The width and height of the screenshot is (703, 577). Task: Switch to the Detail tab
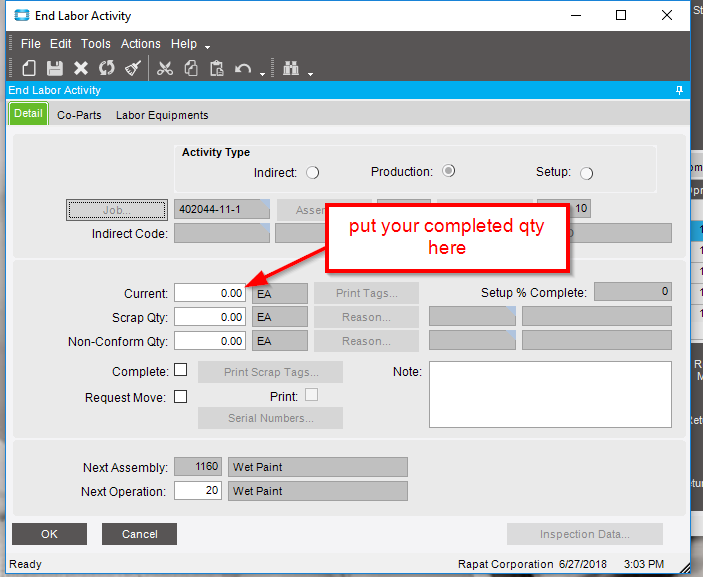(x=28, y=113)
